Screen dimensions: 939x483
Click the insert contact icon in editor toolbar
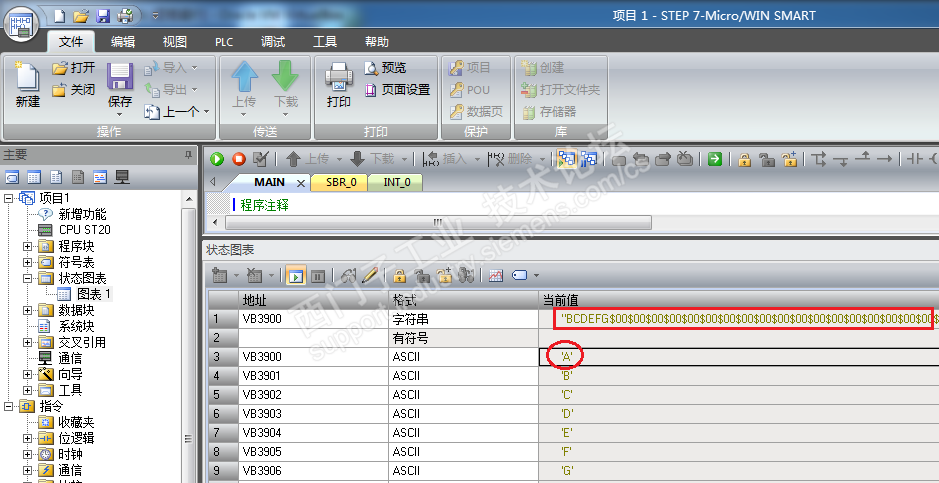(x=914, y=159)
